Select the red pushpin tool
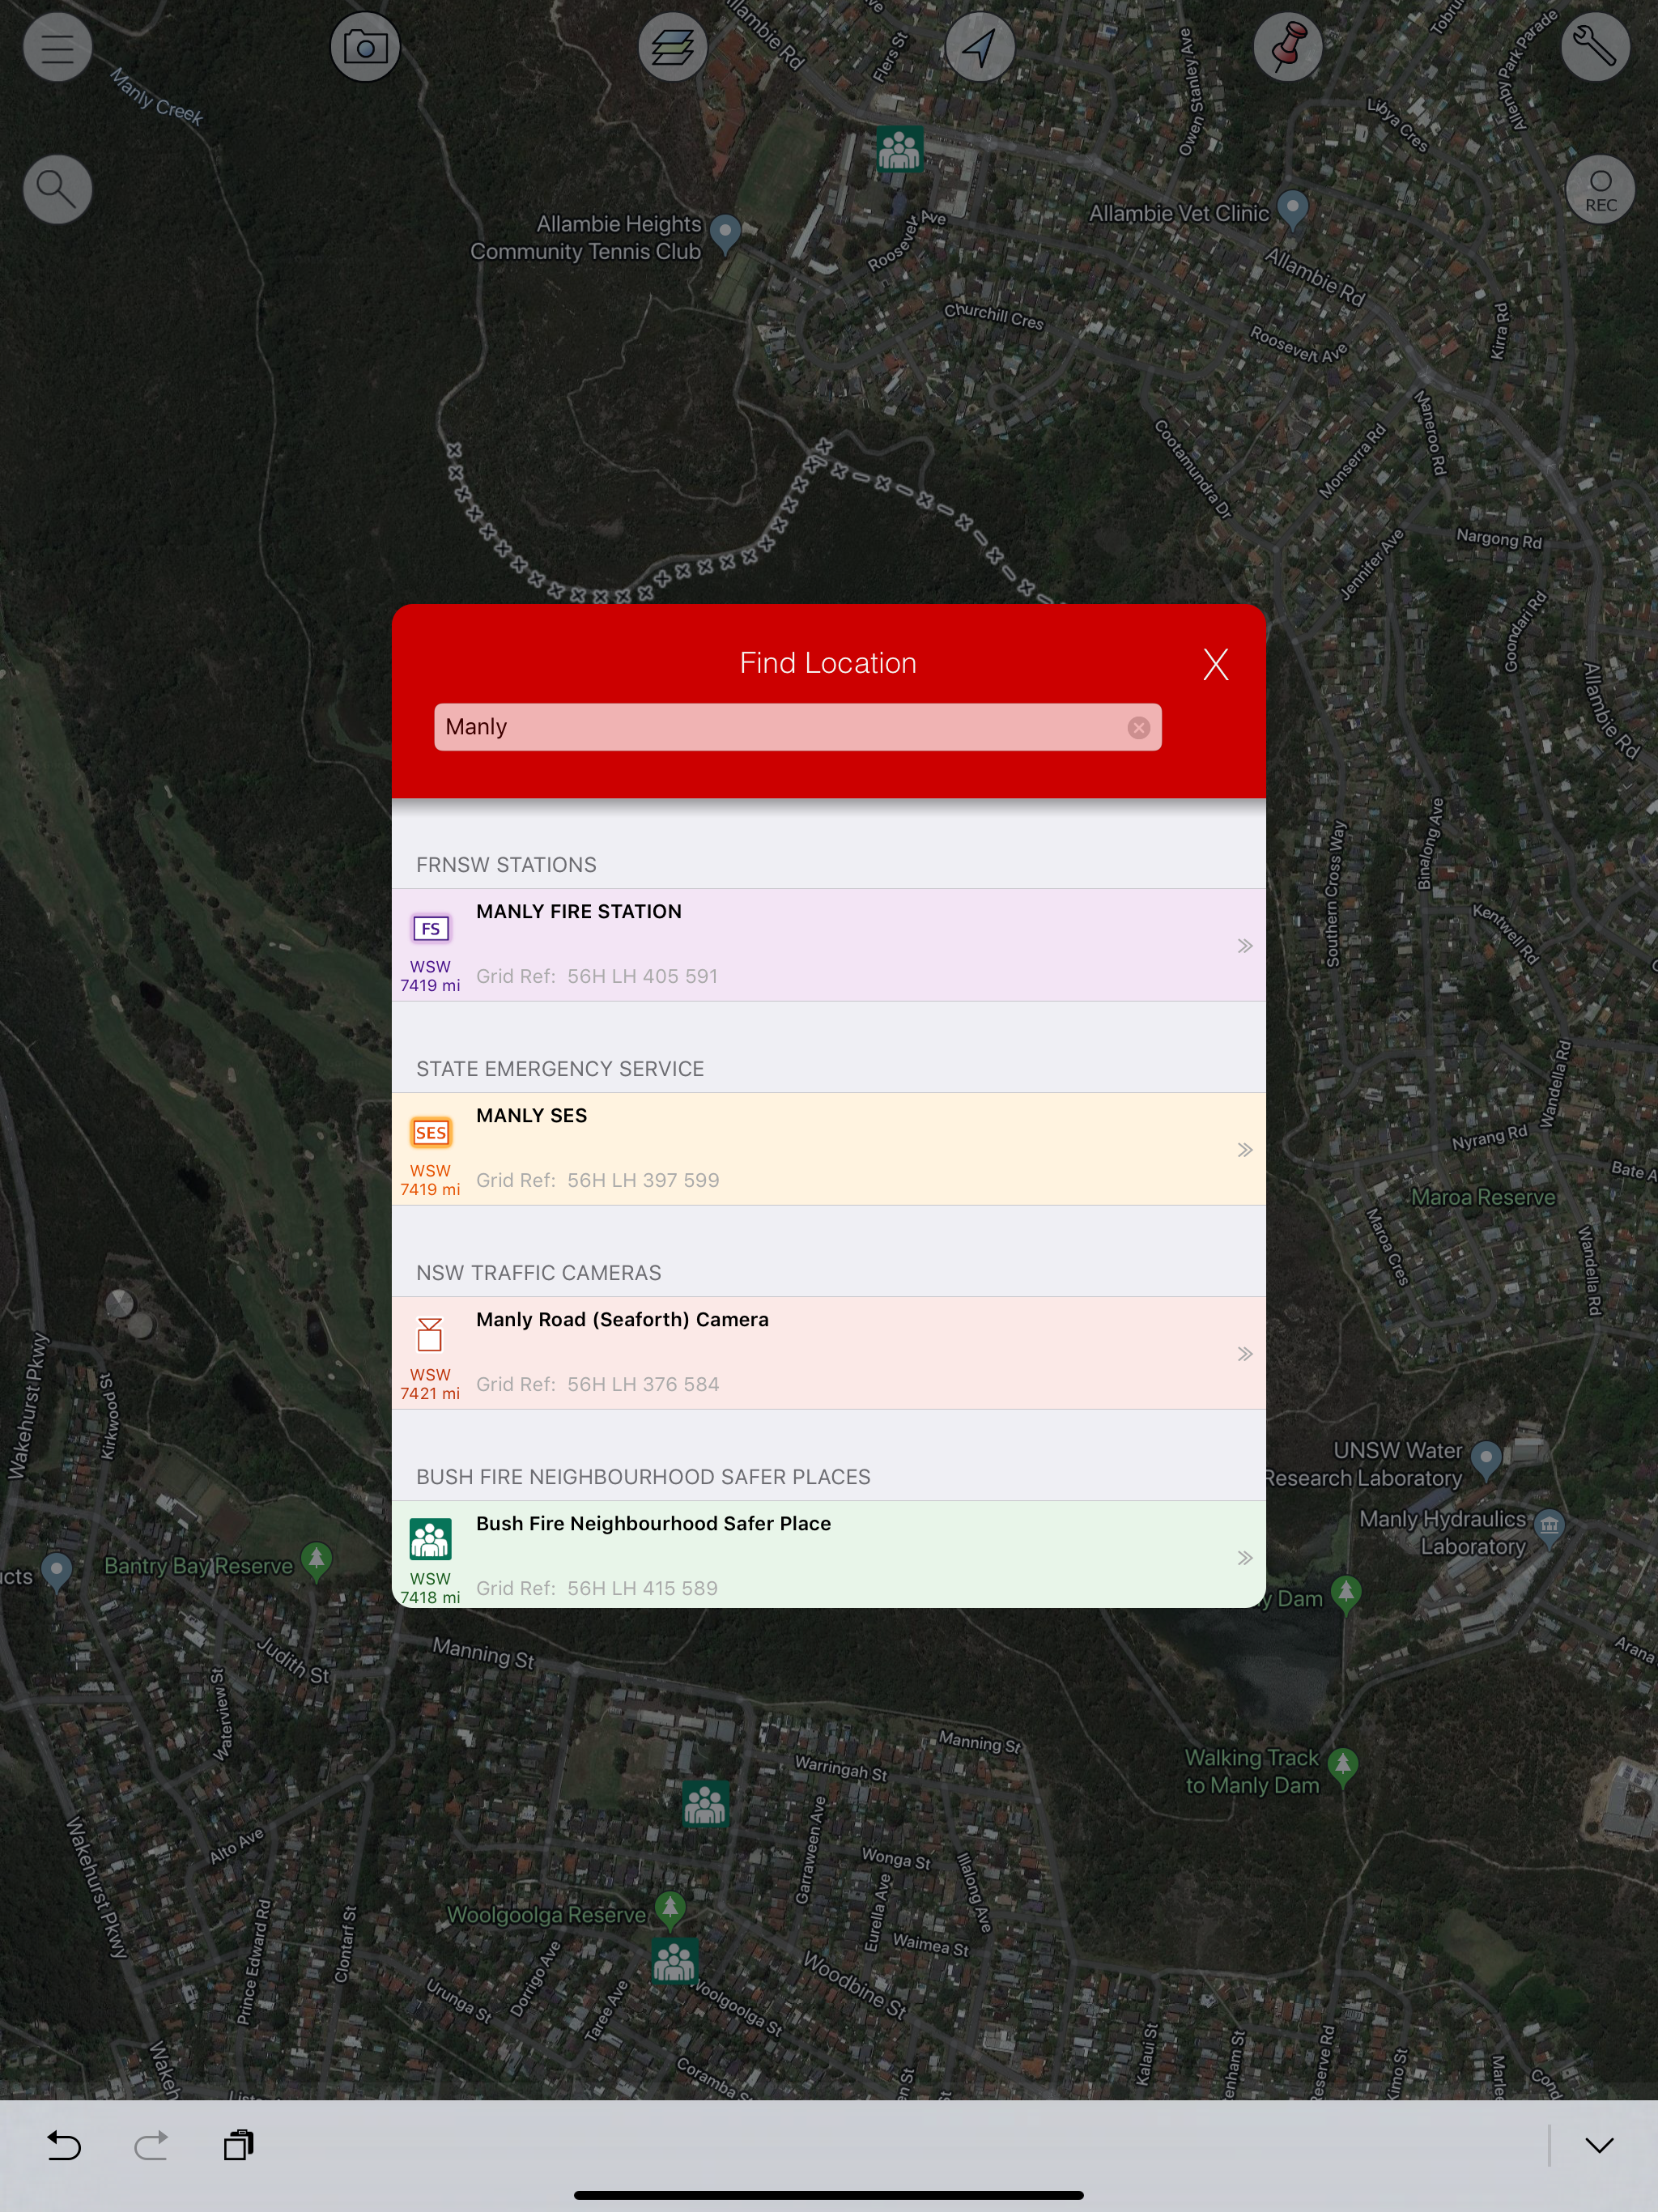This screenshot has width=1658, height=2212. click(1288, 47)
